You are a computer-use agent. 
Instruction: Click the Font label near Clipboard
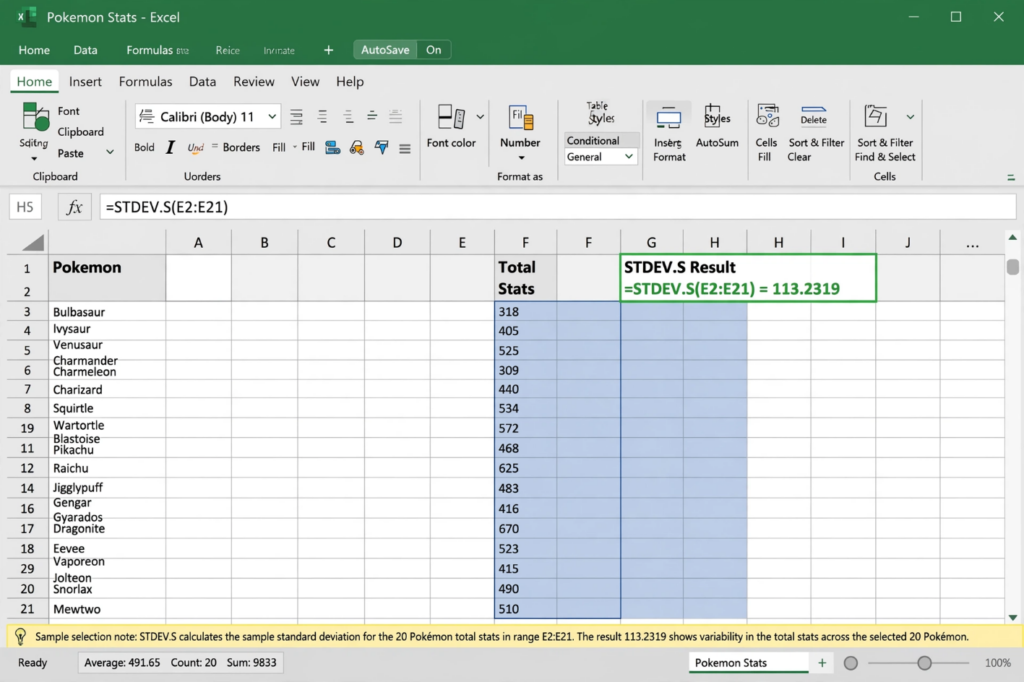pos(68,111)
